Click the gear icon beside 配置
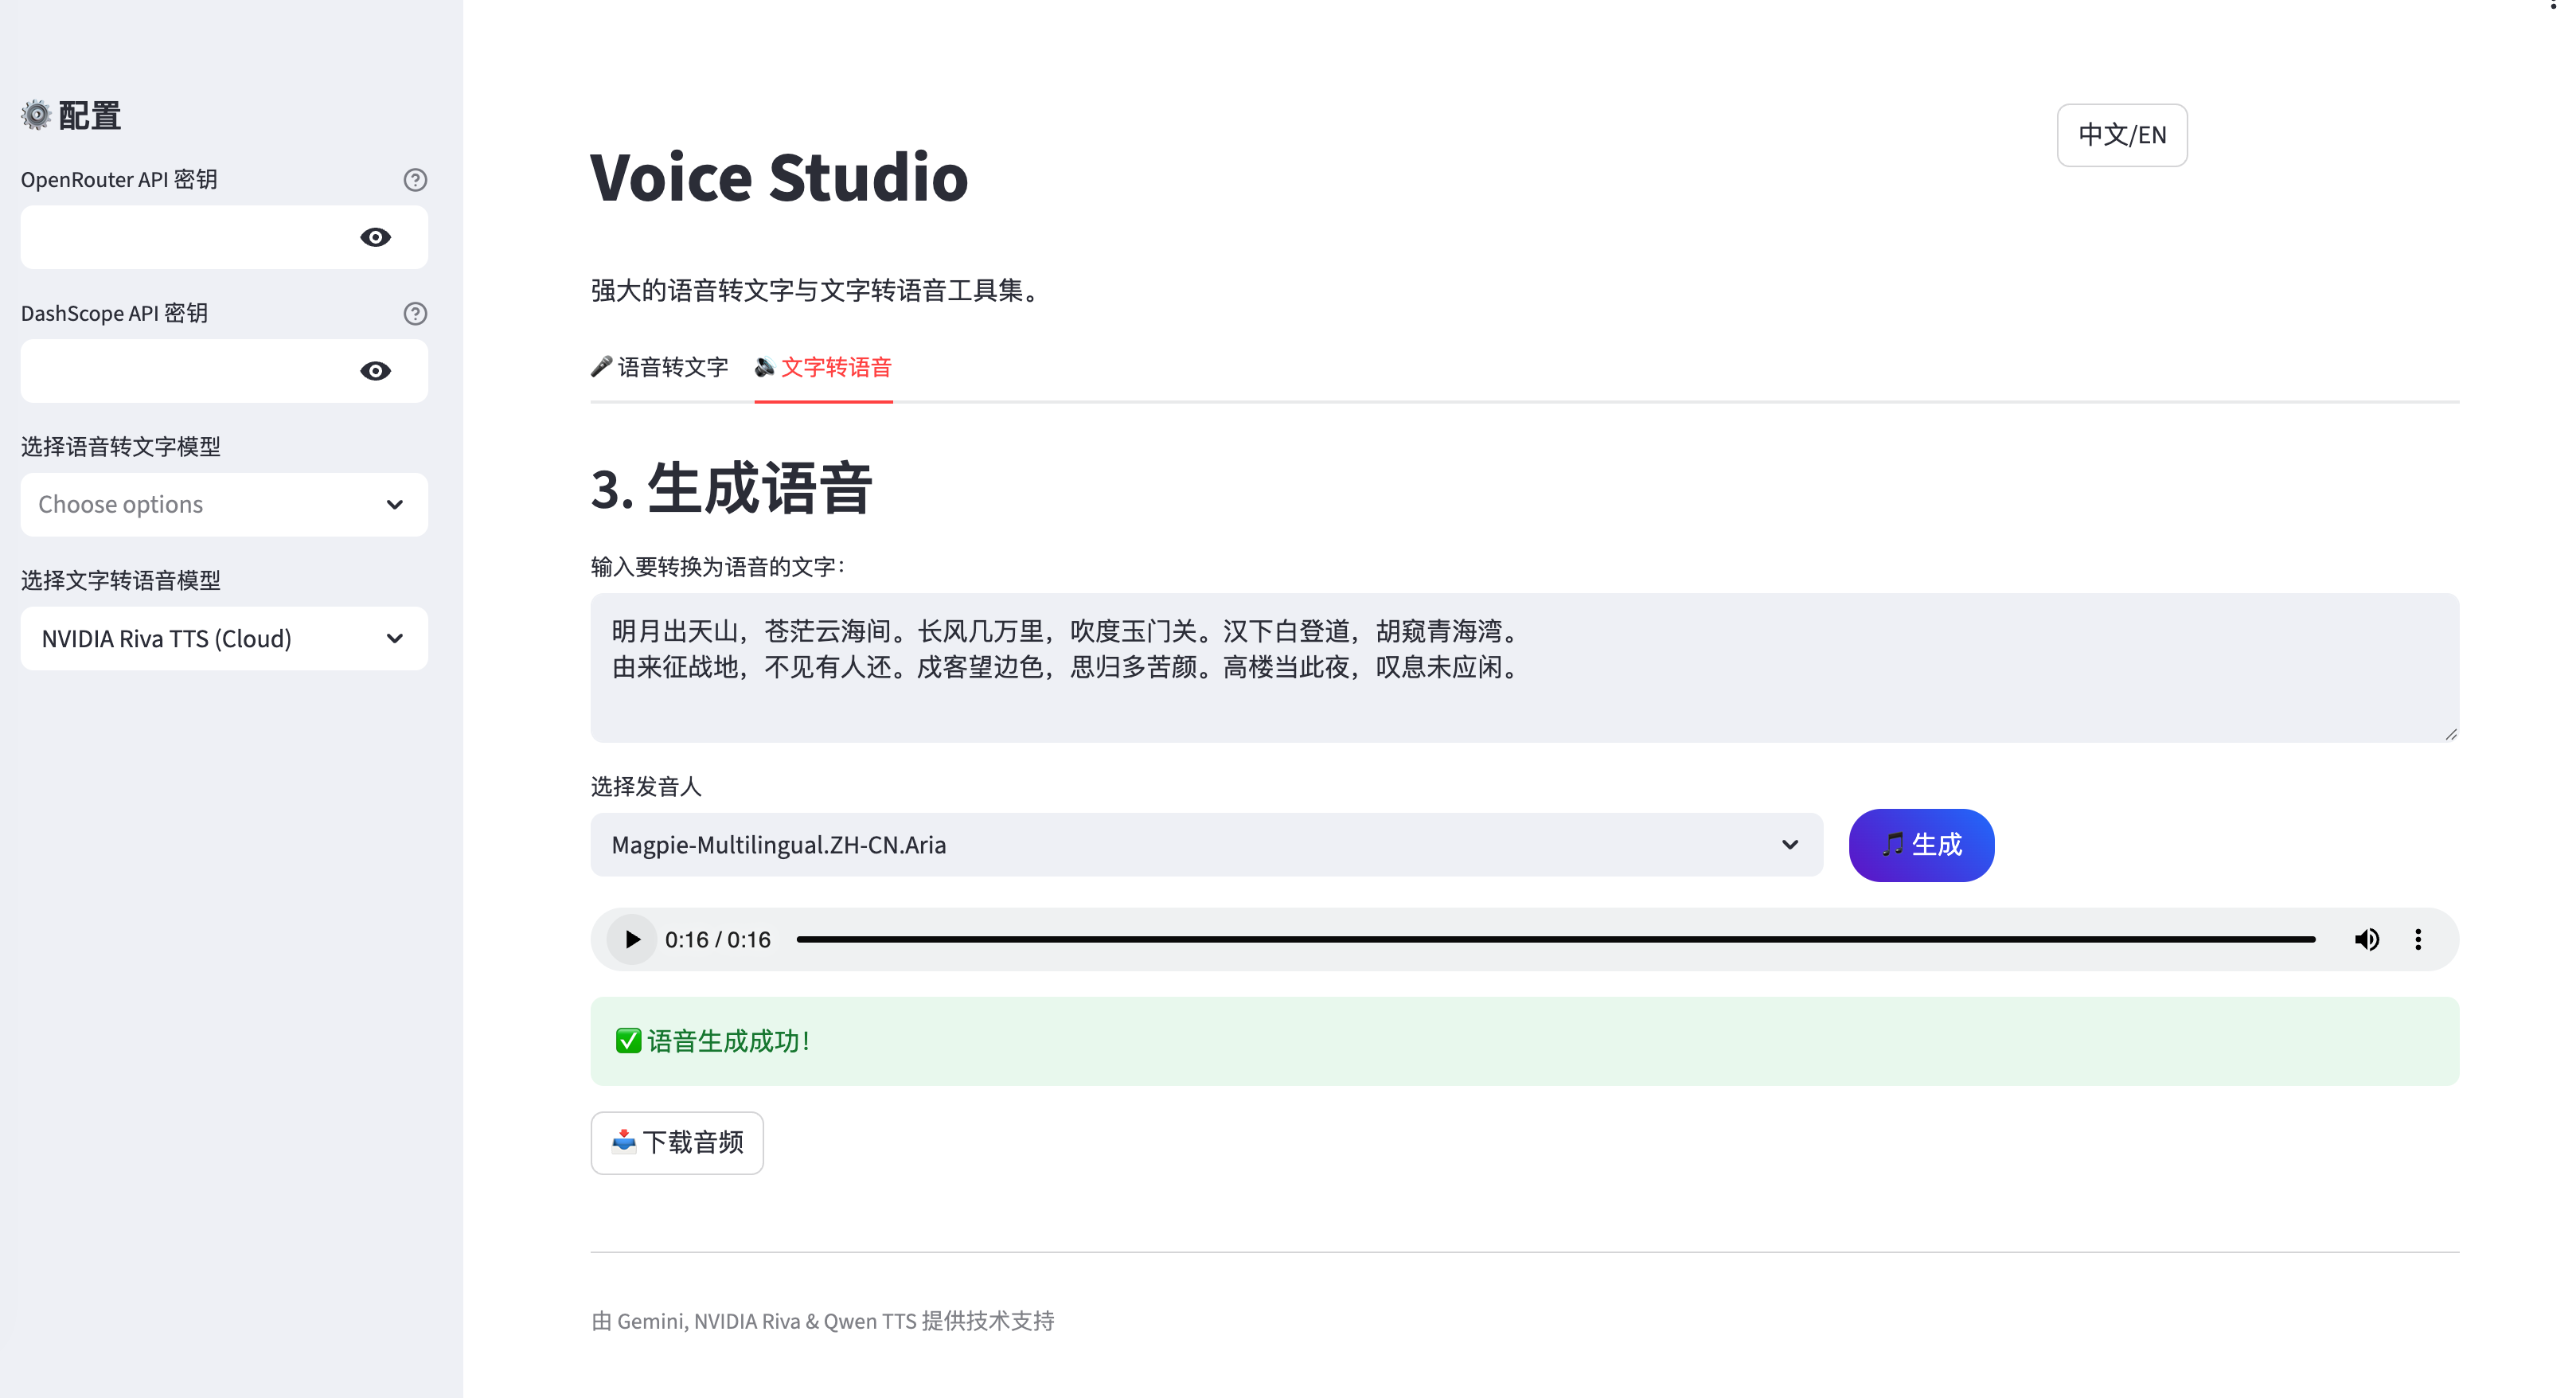 pos(36,115)
